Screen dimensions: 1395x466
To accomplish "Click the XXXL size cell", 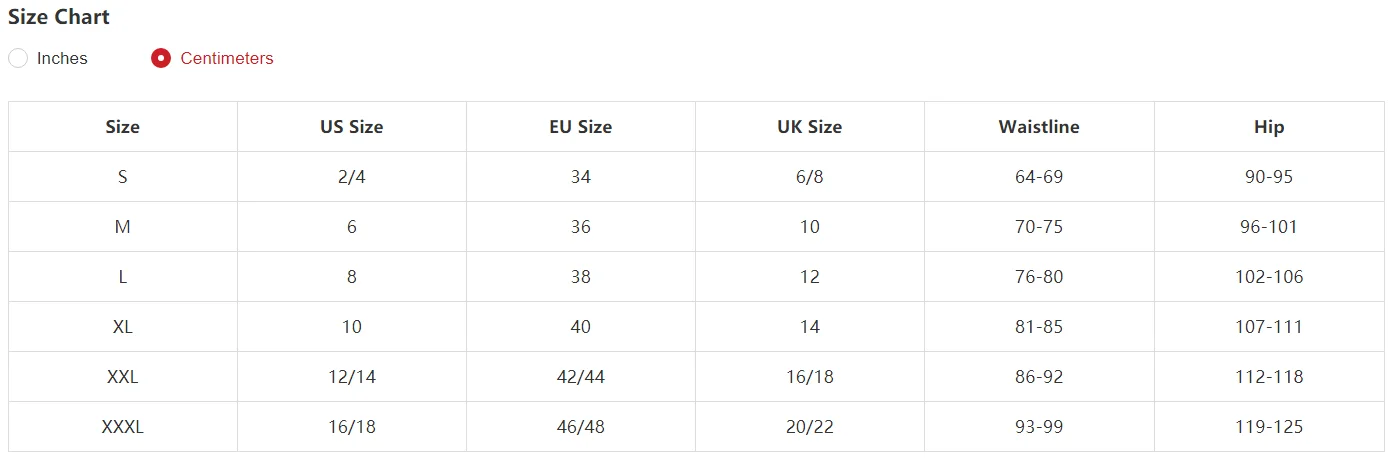I will 123,427.
